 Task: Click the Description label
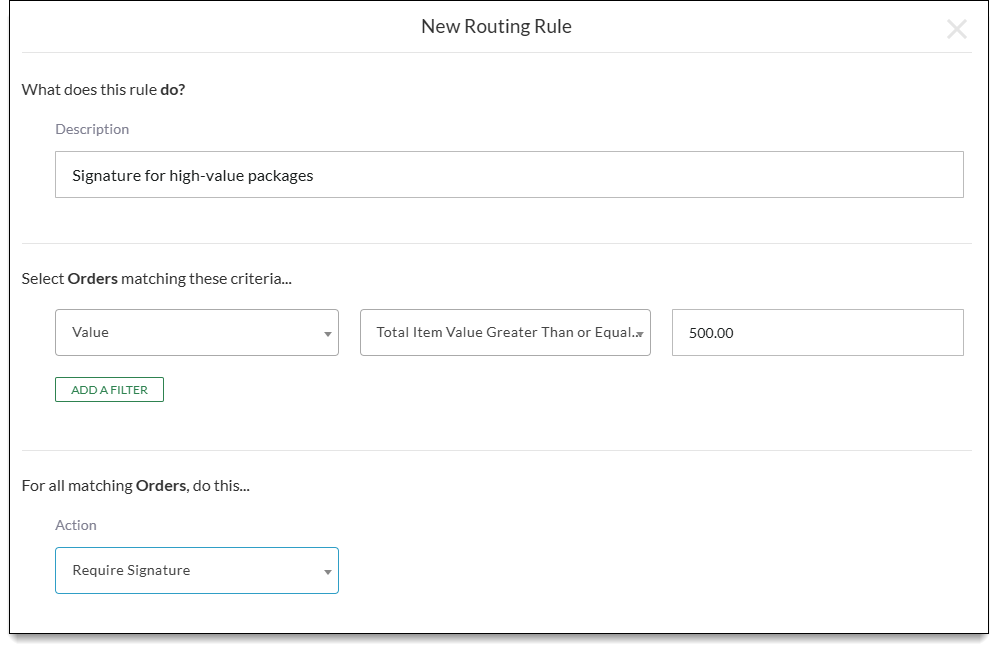pos(92,129)
